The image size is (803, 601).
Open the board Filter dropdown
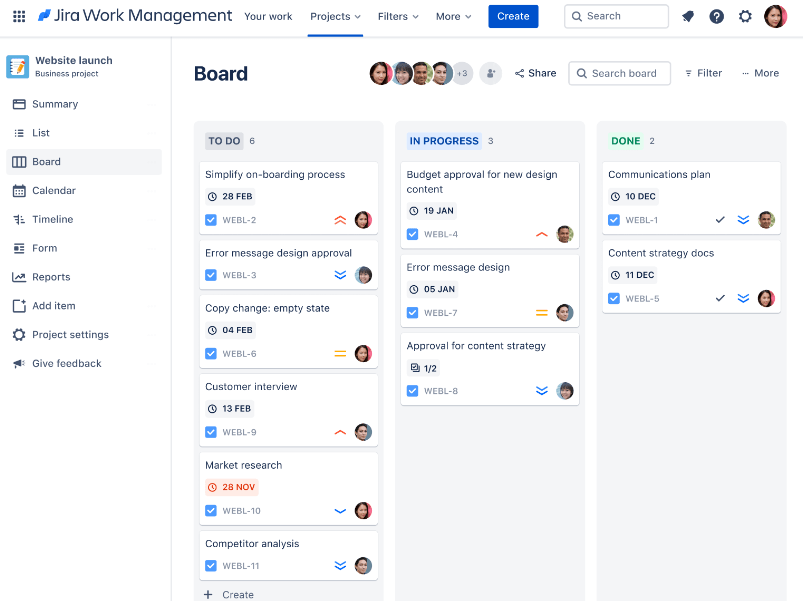704,73
